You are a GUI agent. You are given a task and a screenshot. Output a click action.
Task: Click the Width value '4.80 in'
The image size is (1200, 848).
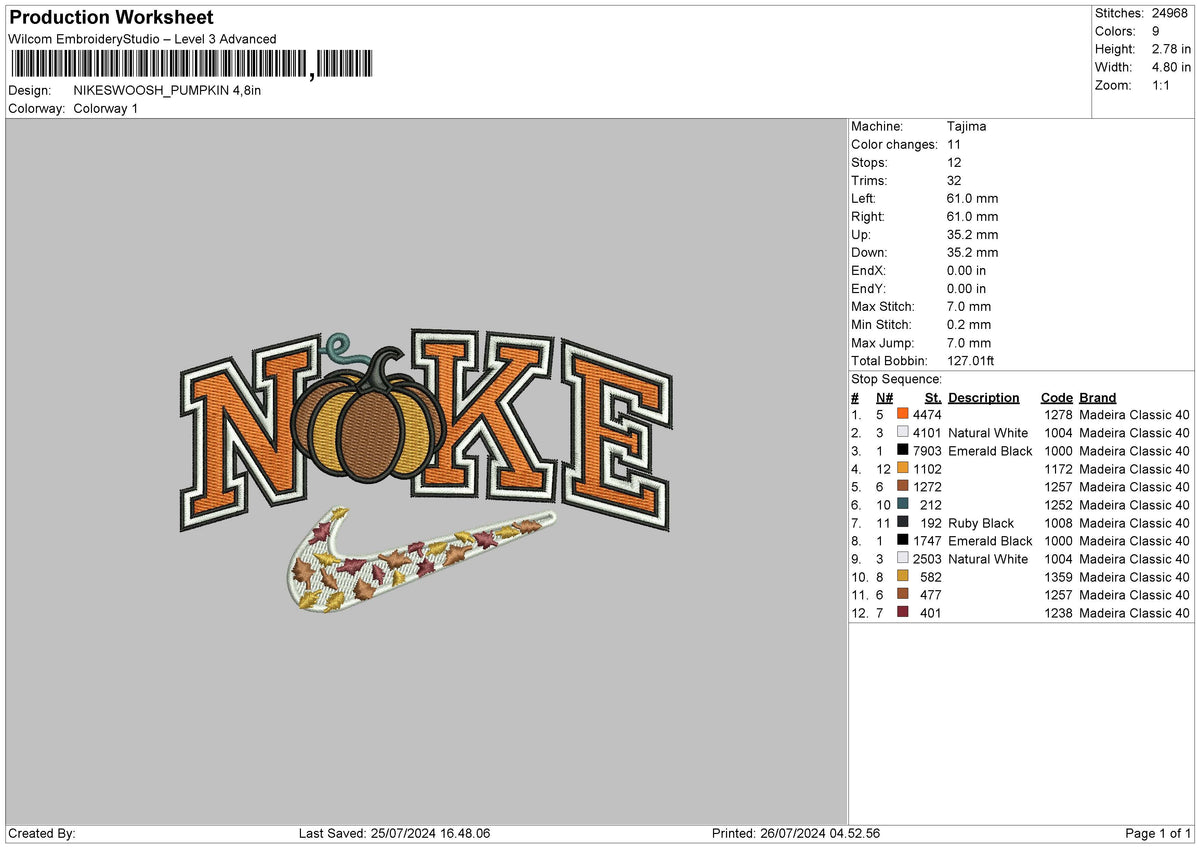(1170, 67)
